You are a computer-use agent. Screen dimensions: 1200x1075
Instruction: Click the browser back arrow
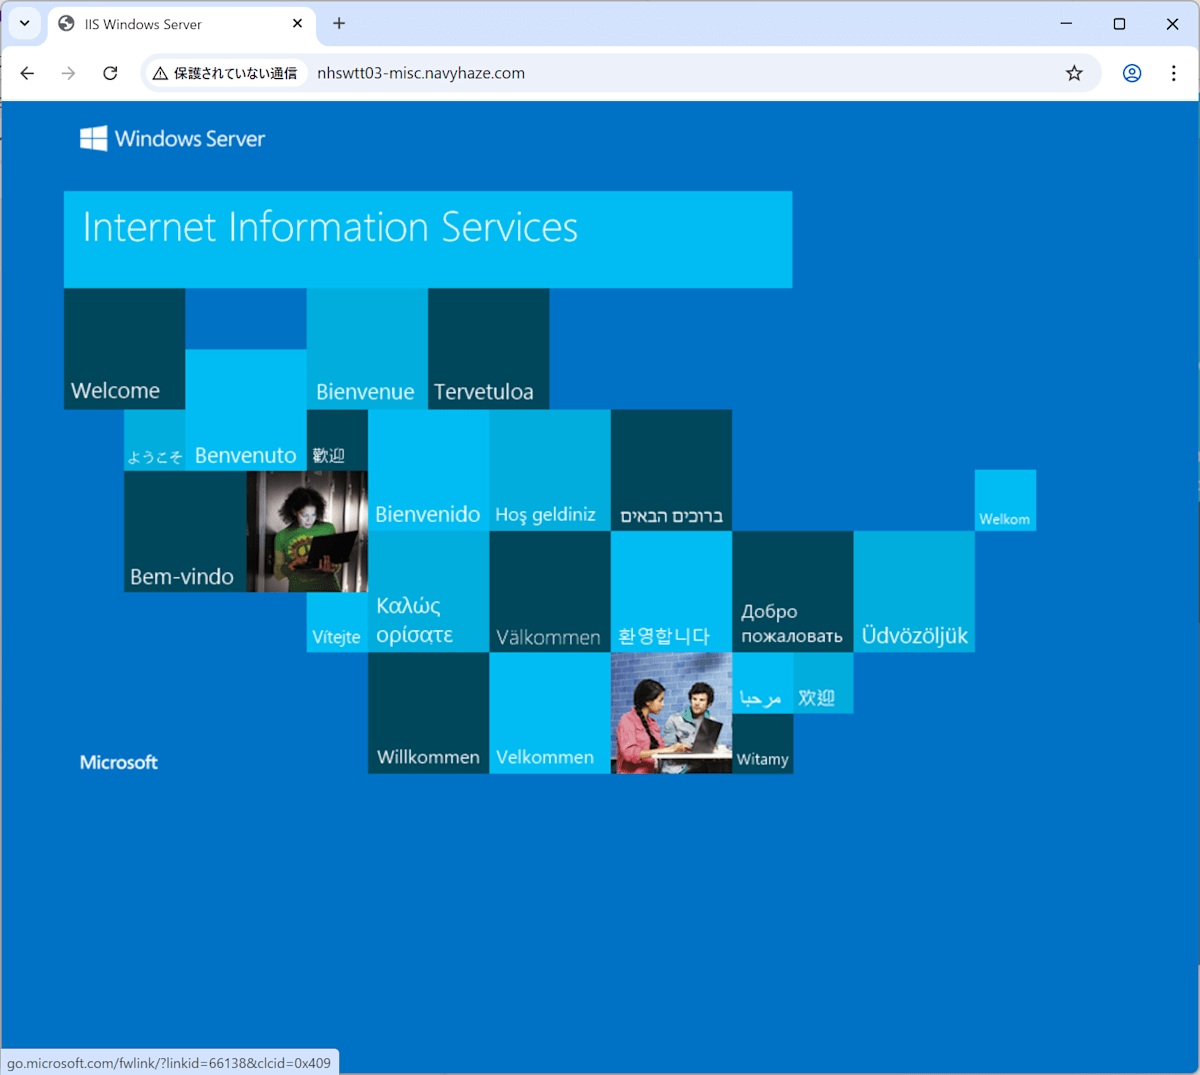(27, 73)
